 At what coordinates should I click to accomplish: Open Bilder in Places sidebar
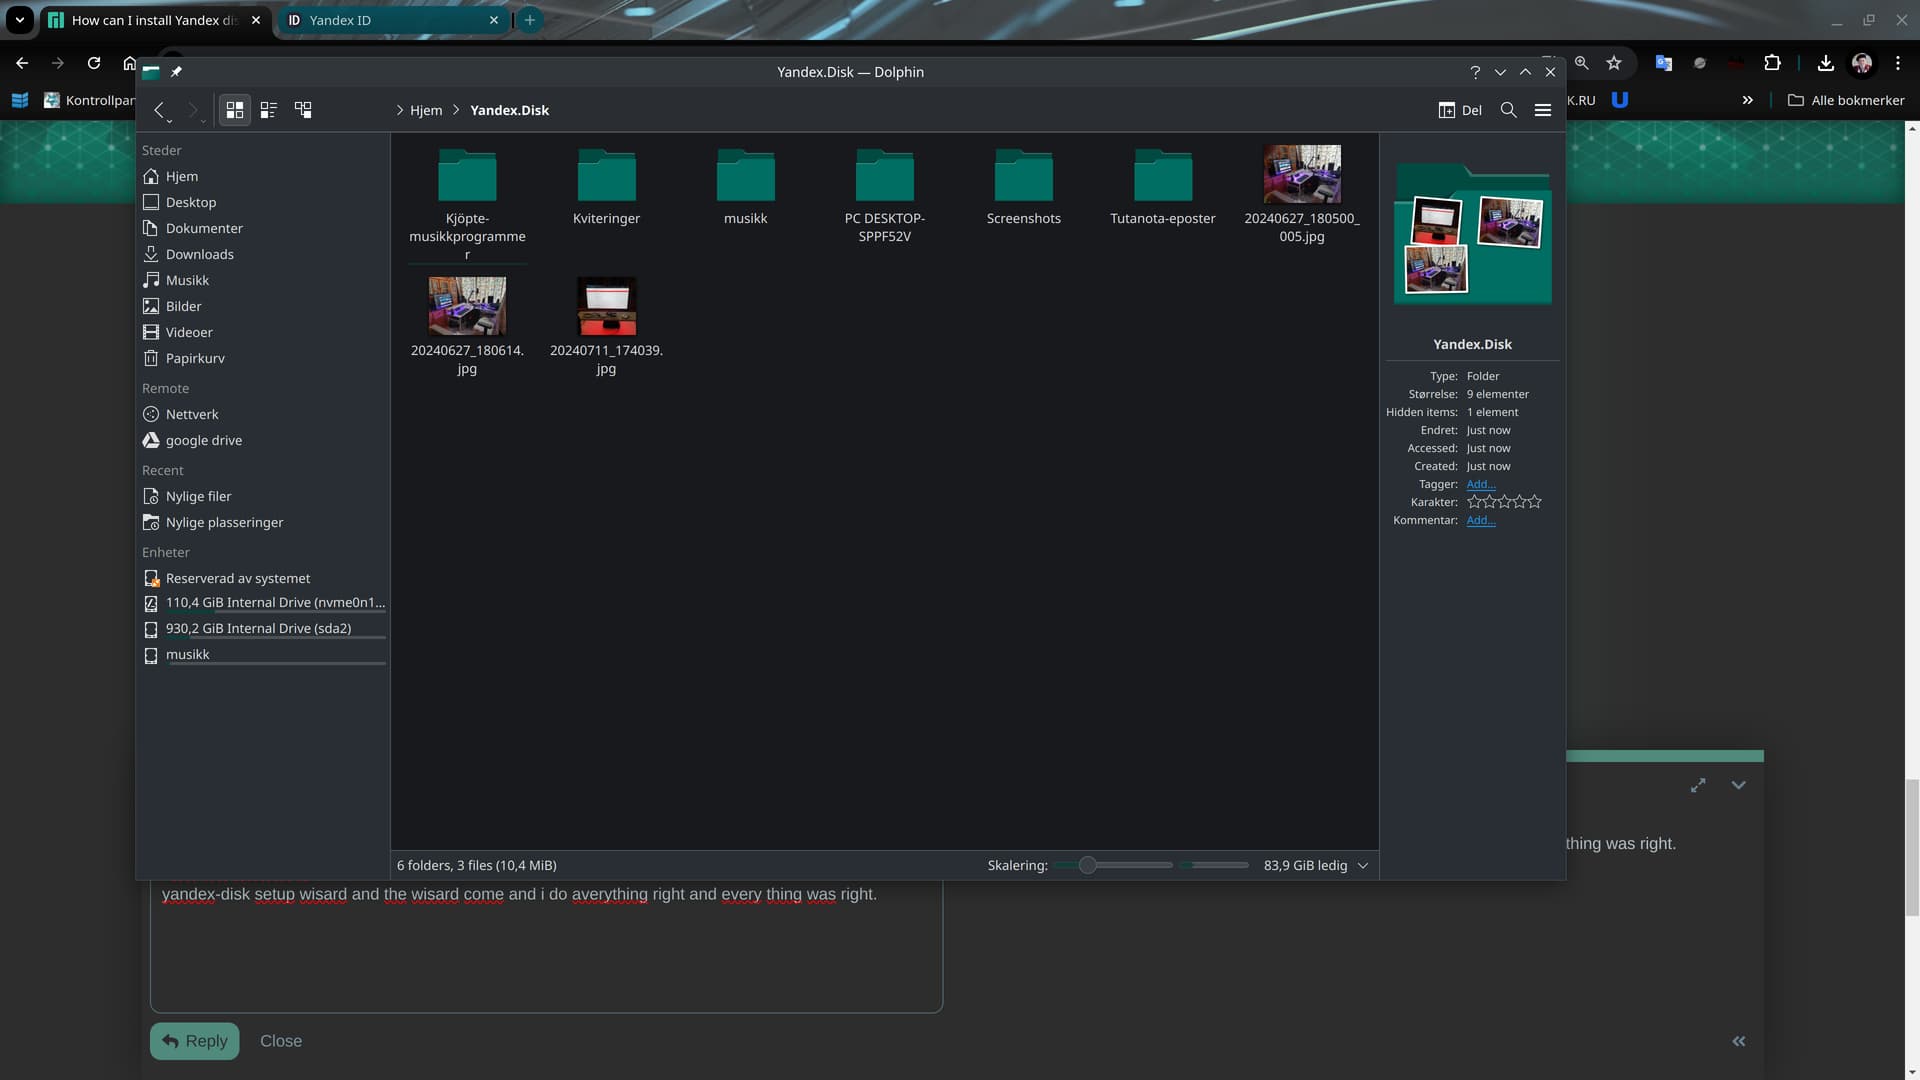263,306
